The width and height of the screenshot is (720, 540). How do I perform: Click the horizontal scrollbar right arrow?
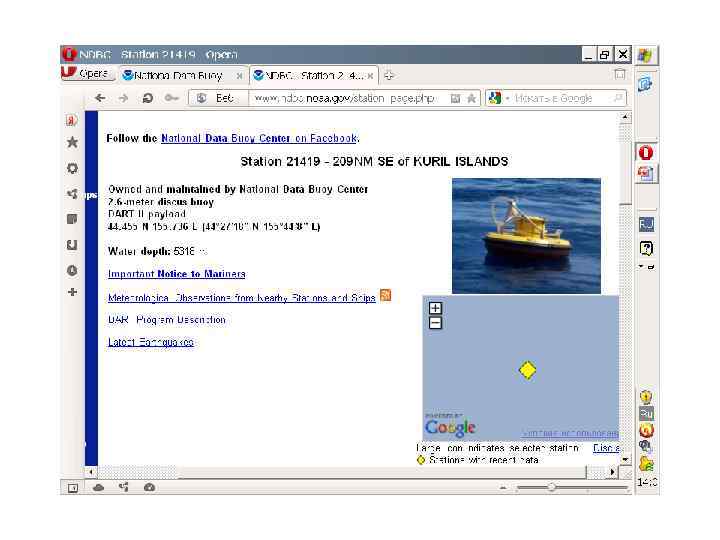point(612,472)
